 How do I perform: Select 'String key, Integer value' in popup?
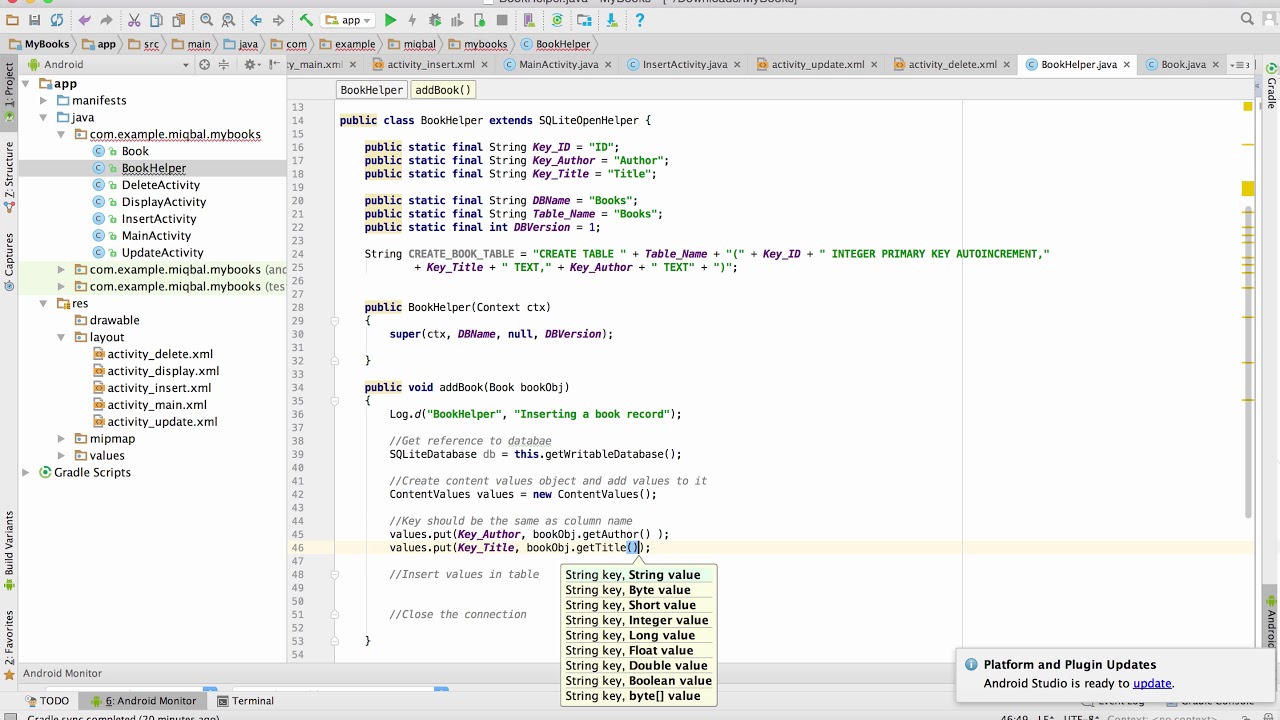coord(637,621)
